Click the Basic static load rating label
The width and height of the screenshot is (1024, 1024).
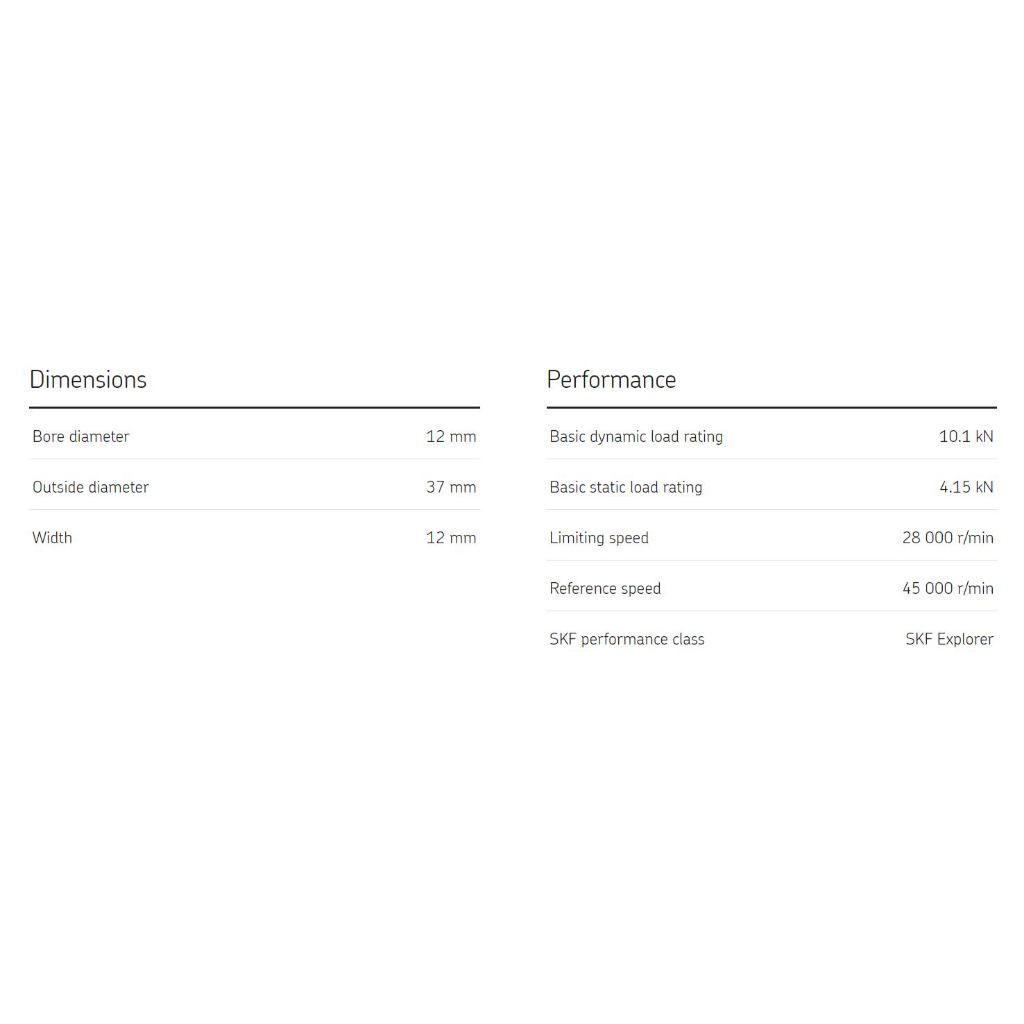626,488
